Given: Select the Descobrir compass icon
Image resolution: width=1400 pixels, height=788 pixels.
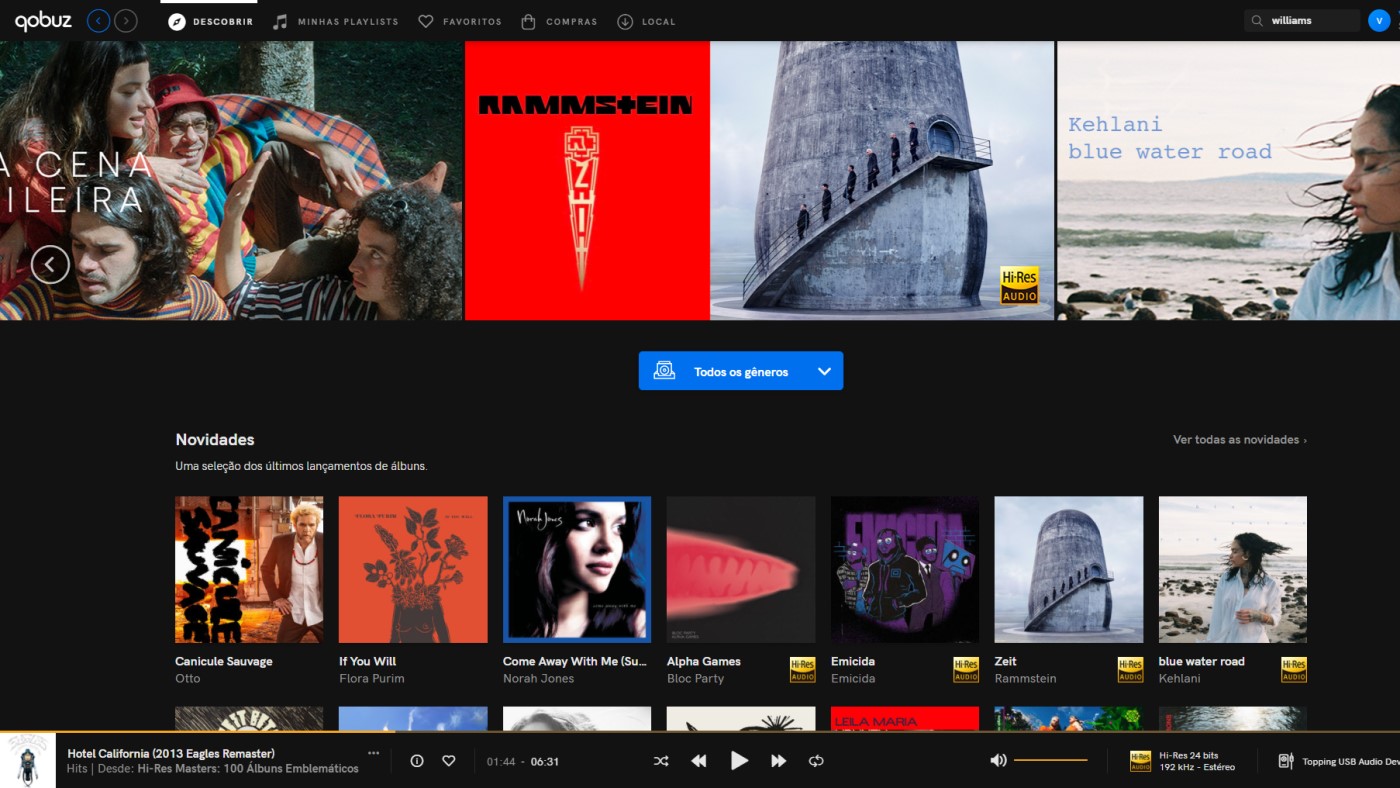Looking at the screenshot, I should (x=175, y=19).
